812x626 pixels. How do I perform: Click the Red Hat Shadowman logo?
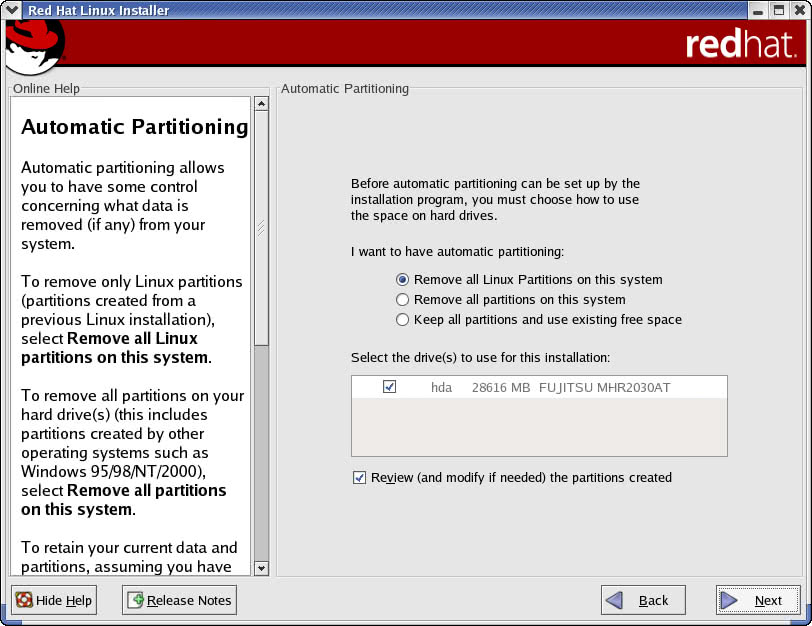[34, 48]
